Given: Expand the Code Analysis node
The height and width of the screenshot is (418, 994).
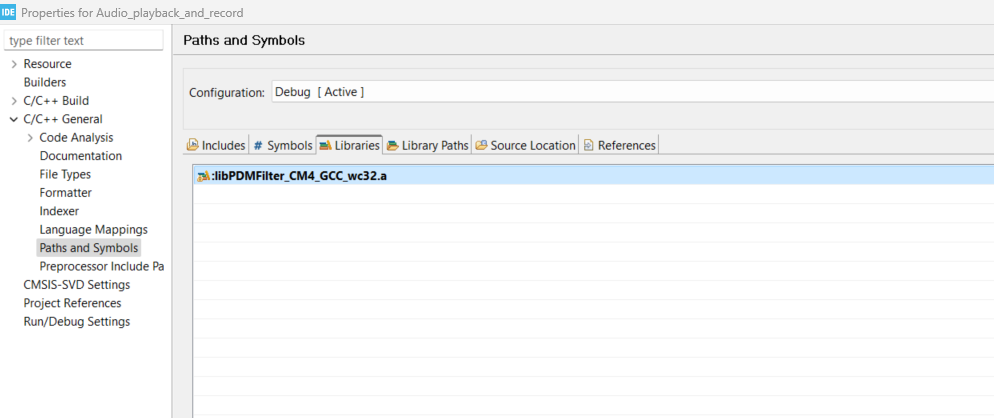Looking at the screenshot, I should (x=30, y=138).
